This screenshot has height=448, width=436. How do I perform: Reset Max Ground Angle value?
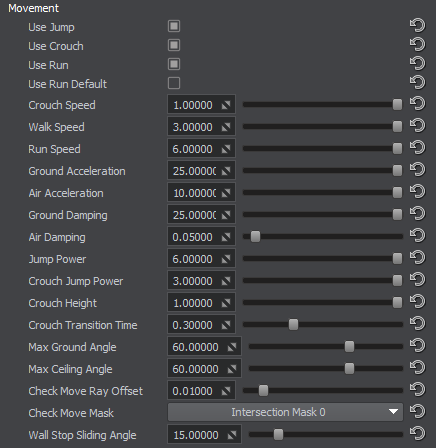(417, 345)
